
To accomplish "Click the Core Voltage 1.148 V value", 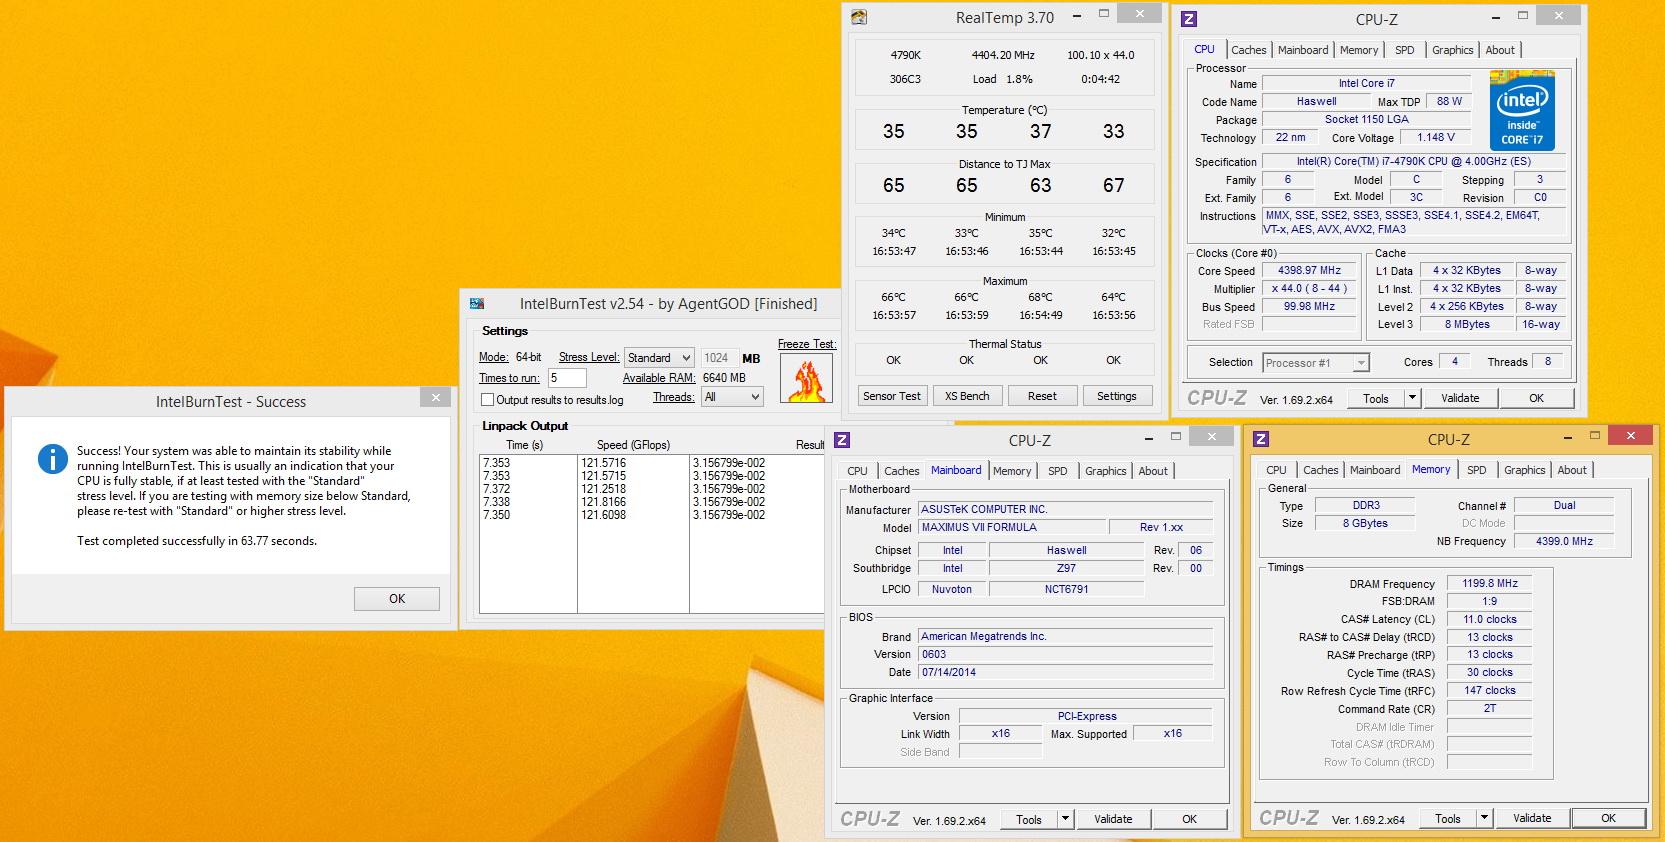I will [1436, 138].
